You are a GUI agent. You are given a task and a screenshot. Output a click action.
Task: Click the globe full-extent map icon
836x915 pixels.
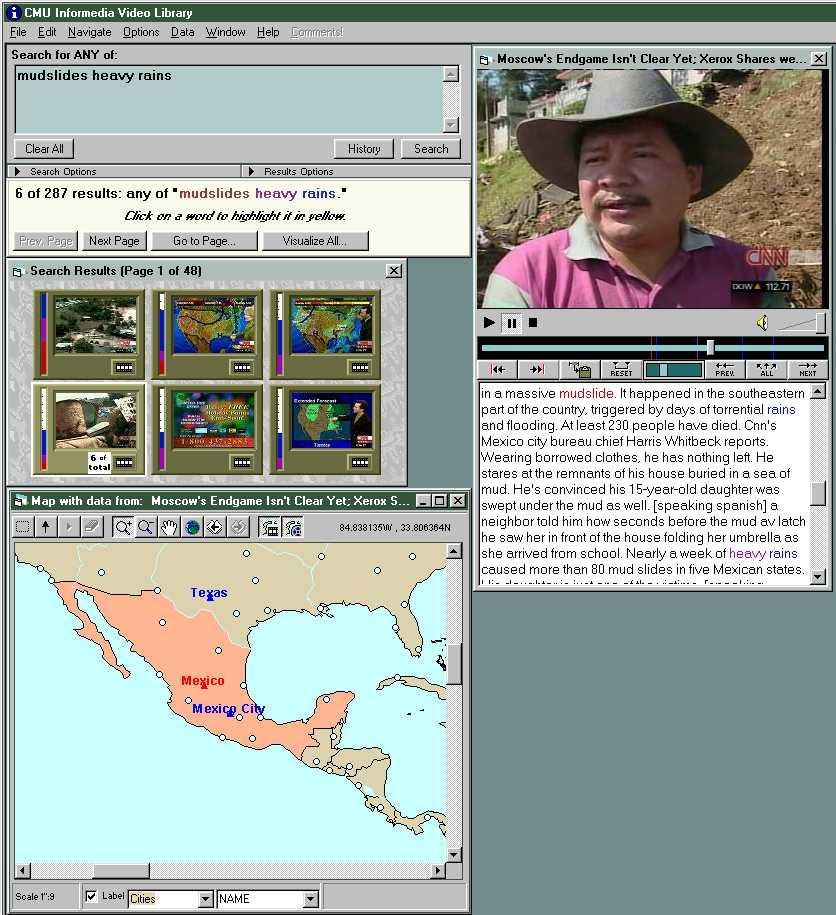tap(192, 527)
